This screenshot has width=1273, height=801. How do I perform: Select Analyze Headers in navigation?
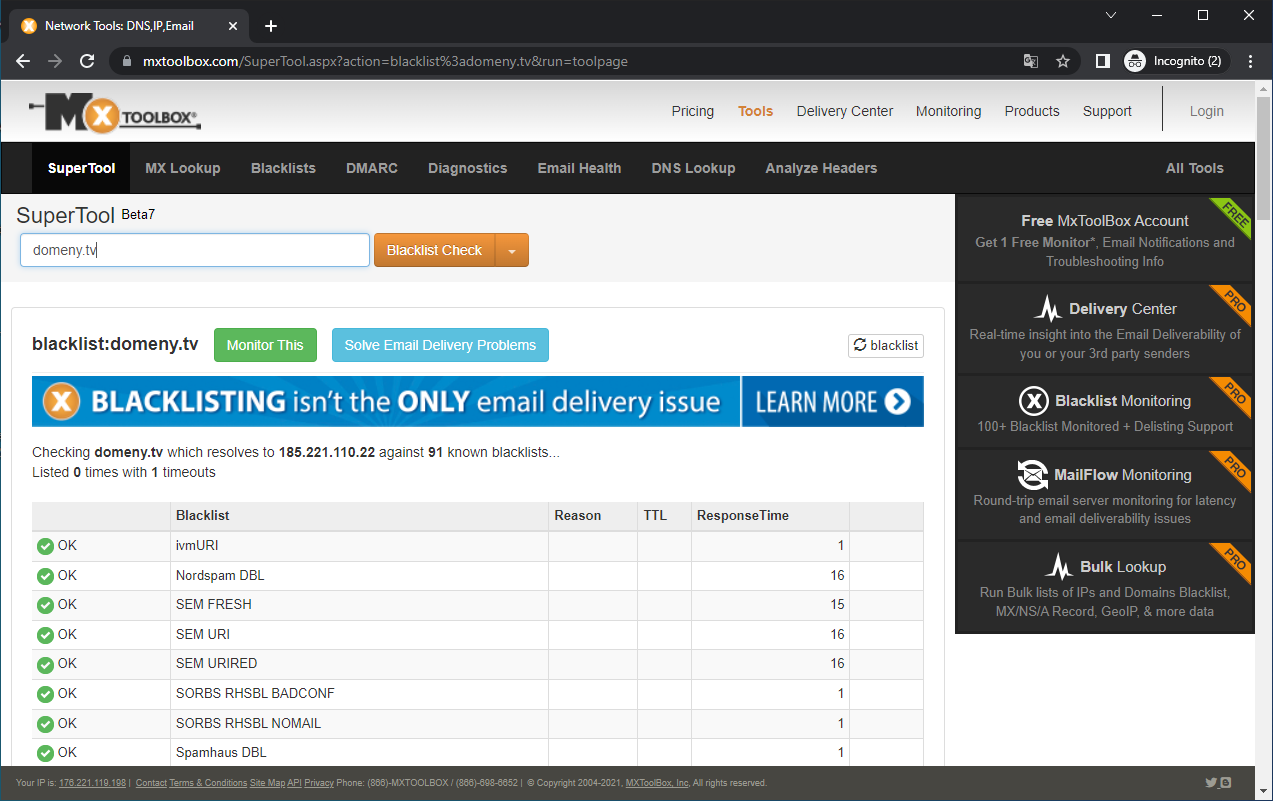tap(821, 168)
